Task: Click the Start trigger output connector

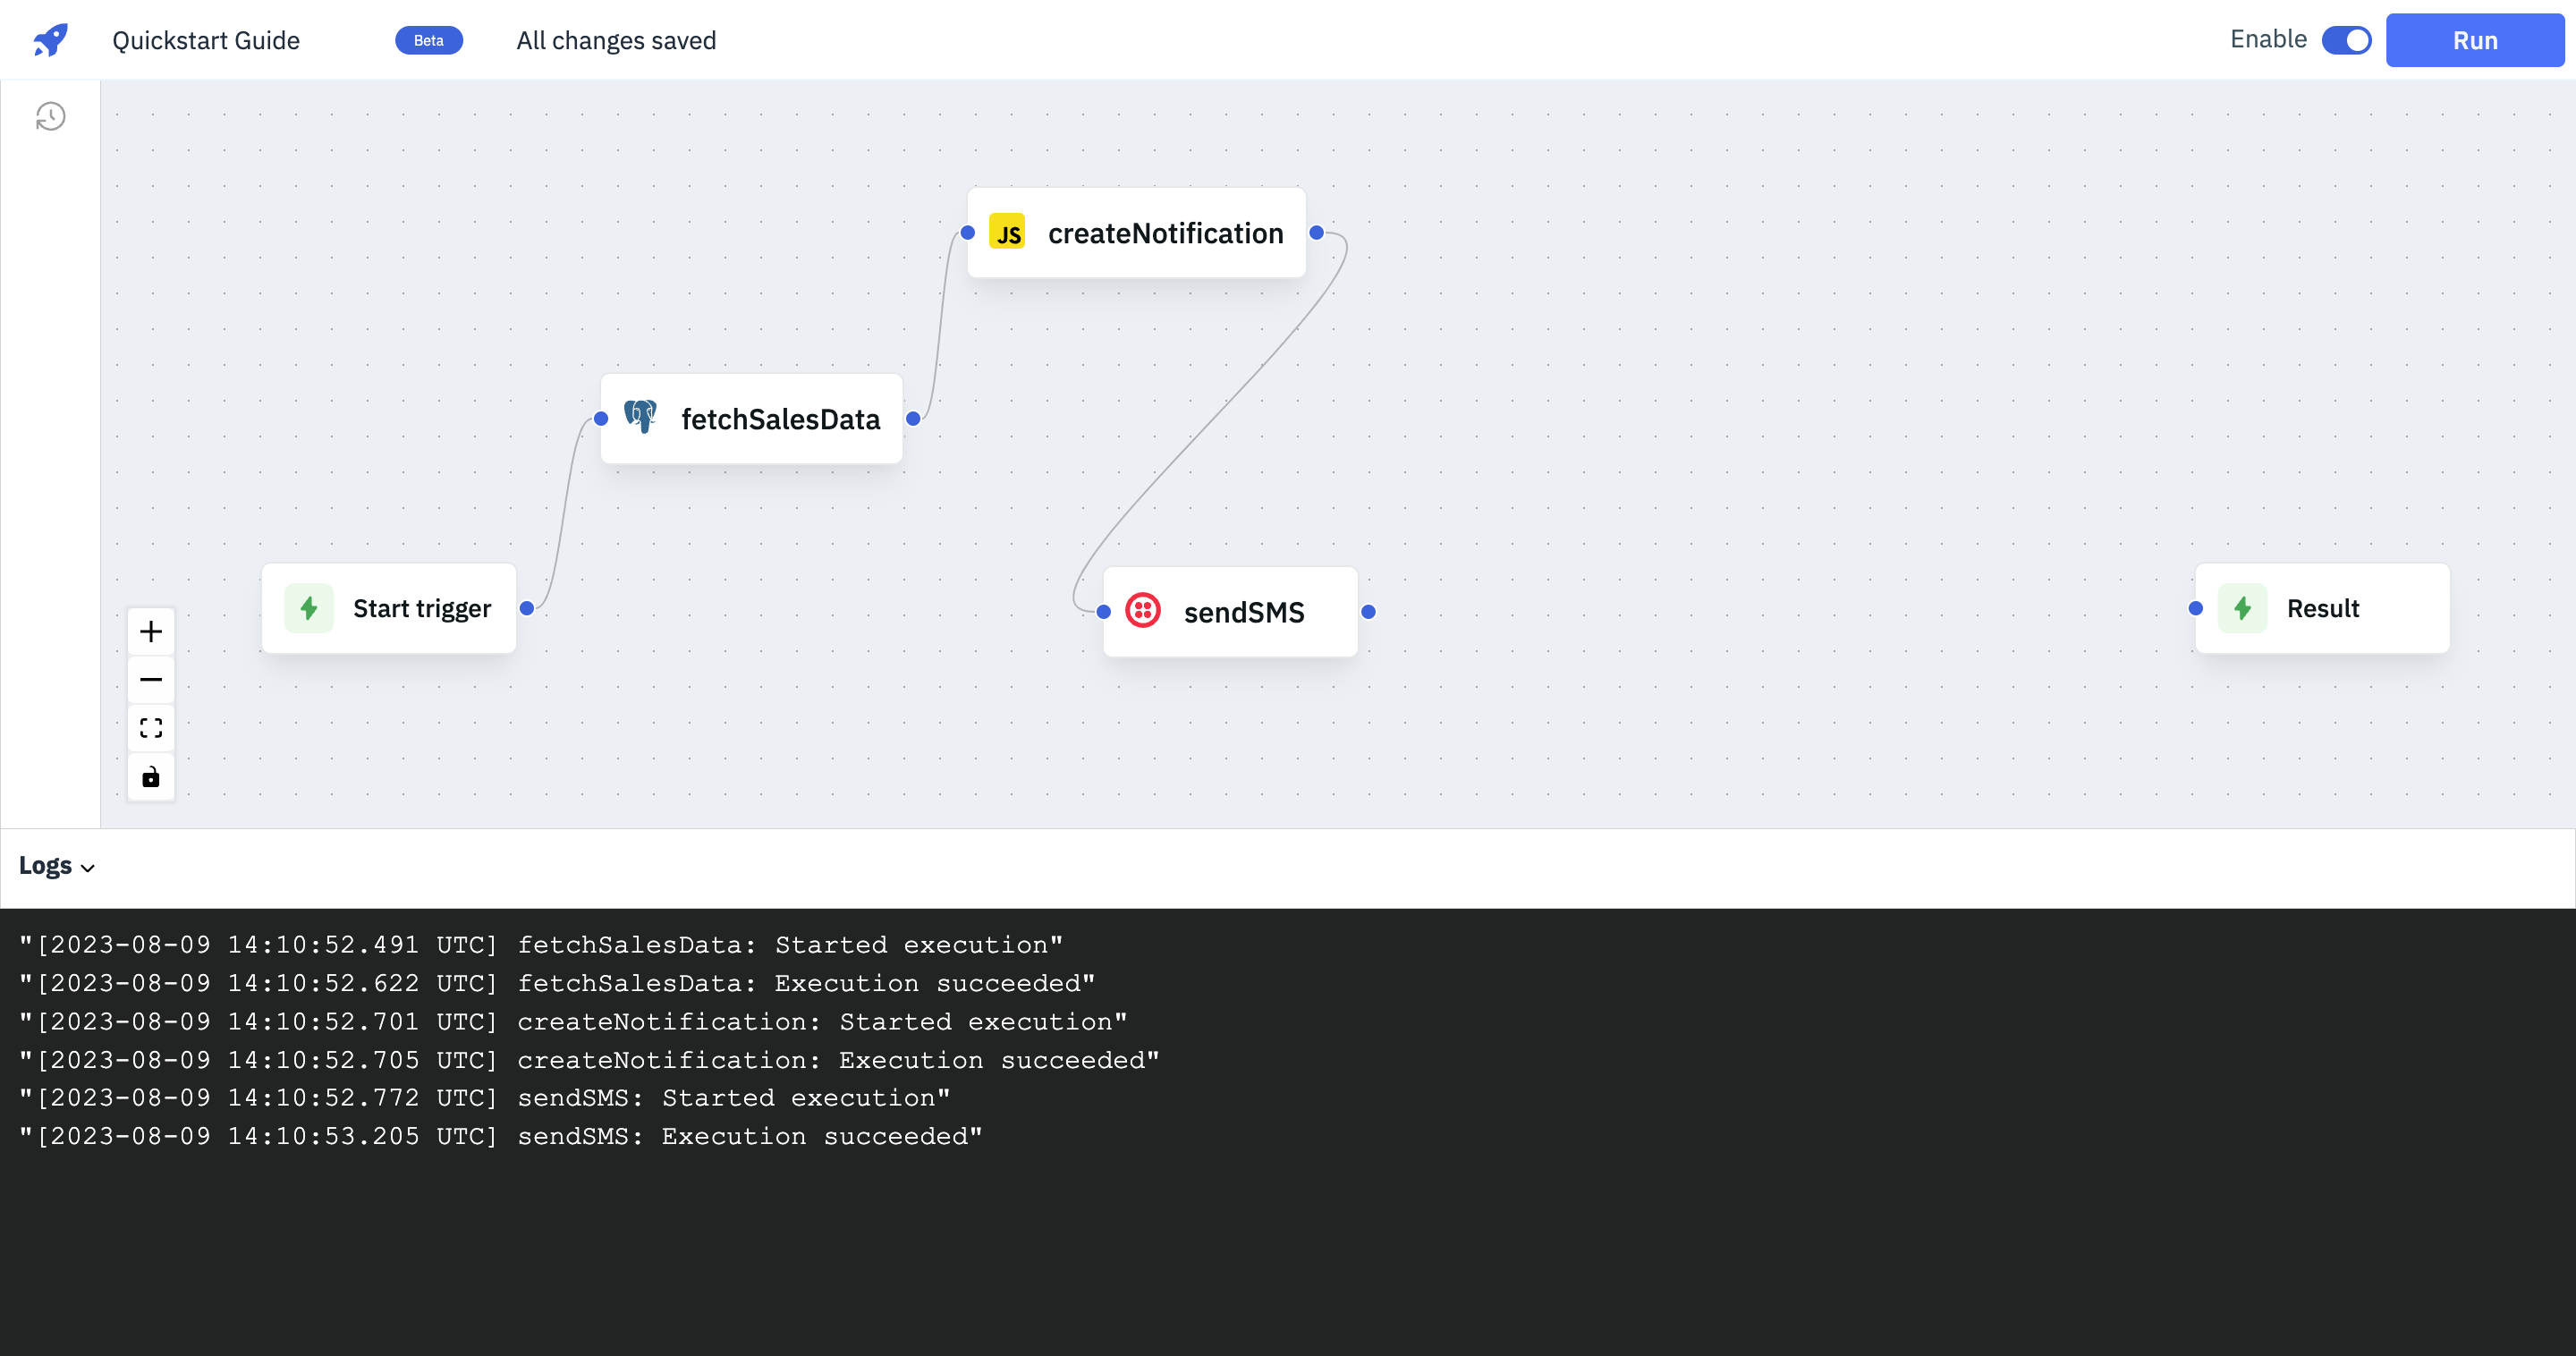Action: [x=527, y=608]
